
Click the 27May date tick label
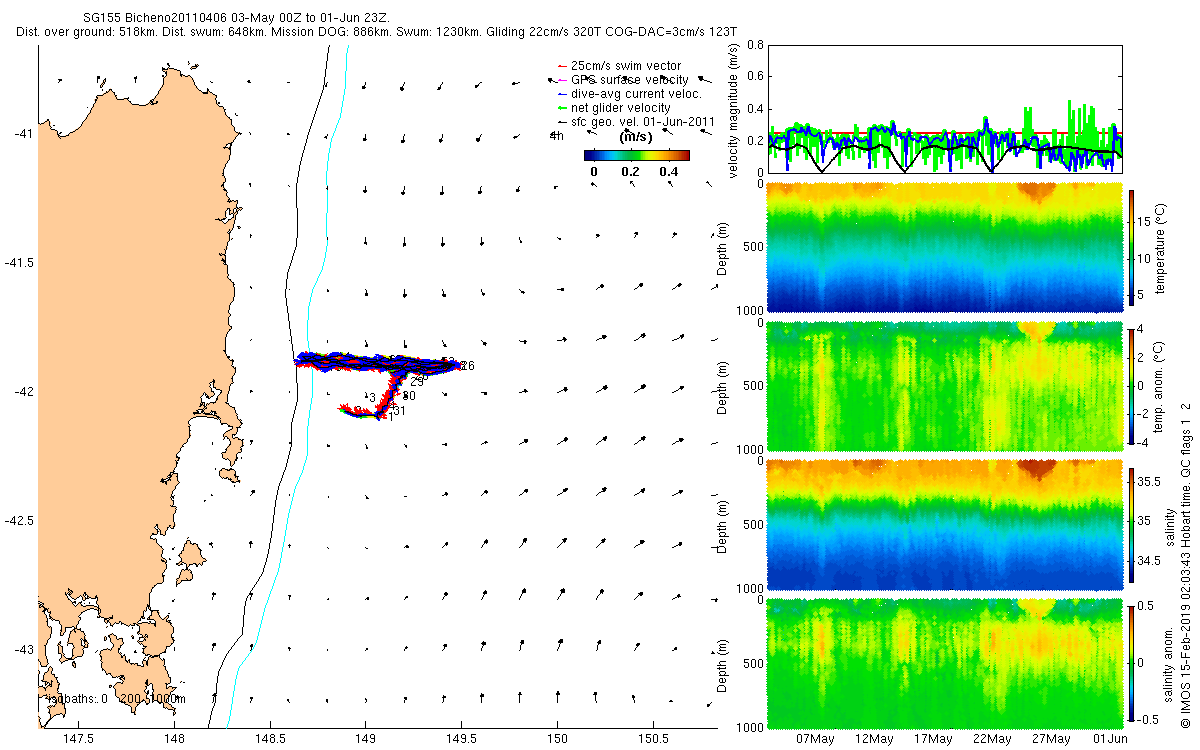[x=1051, y=738]
